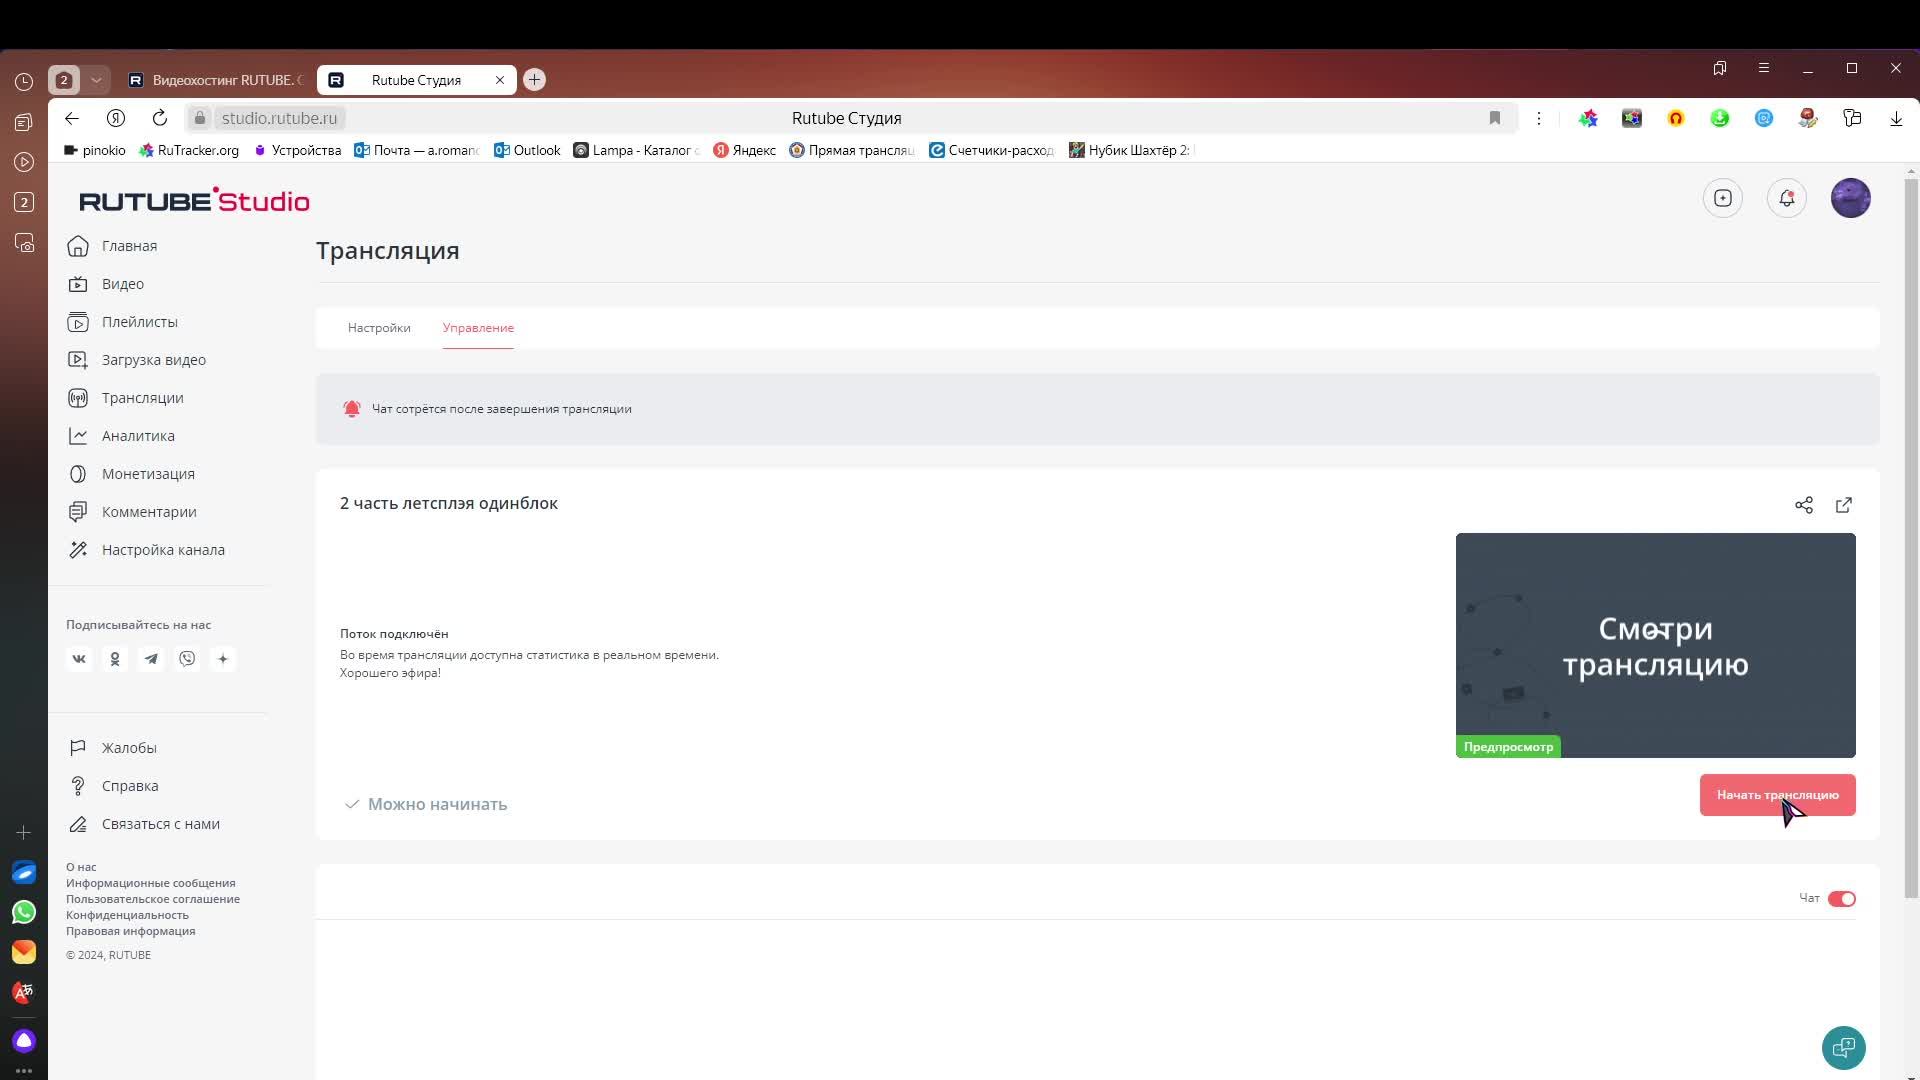The image size is (1920, 1080).
Task: Open stream in new window icon
Action: click(1844, 505)
